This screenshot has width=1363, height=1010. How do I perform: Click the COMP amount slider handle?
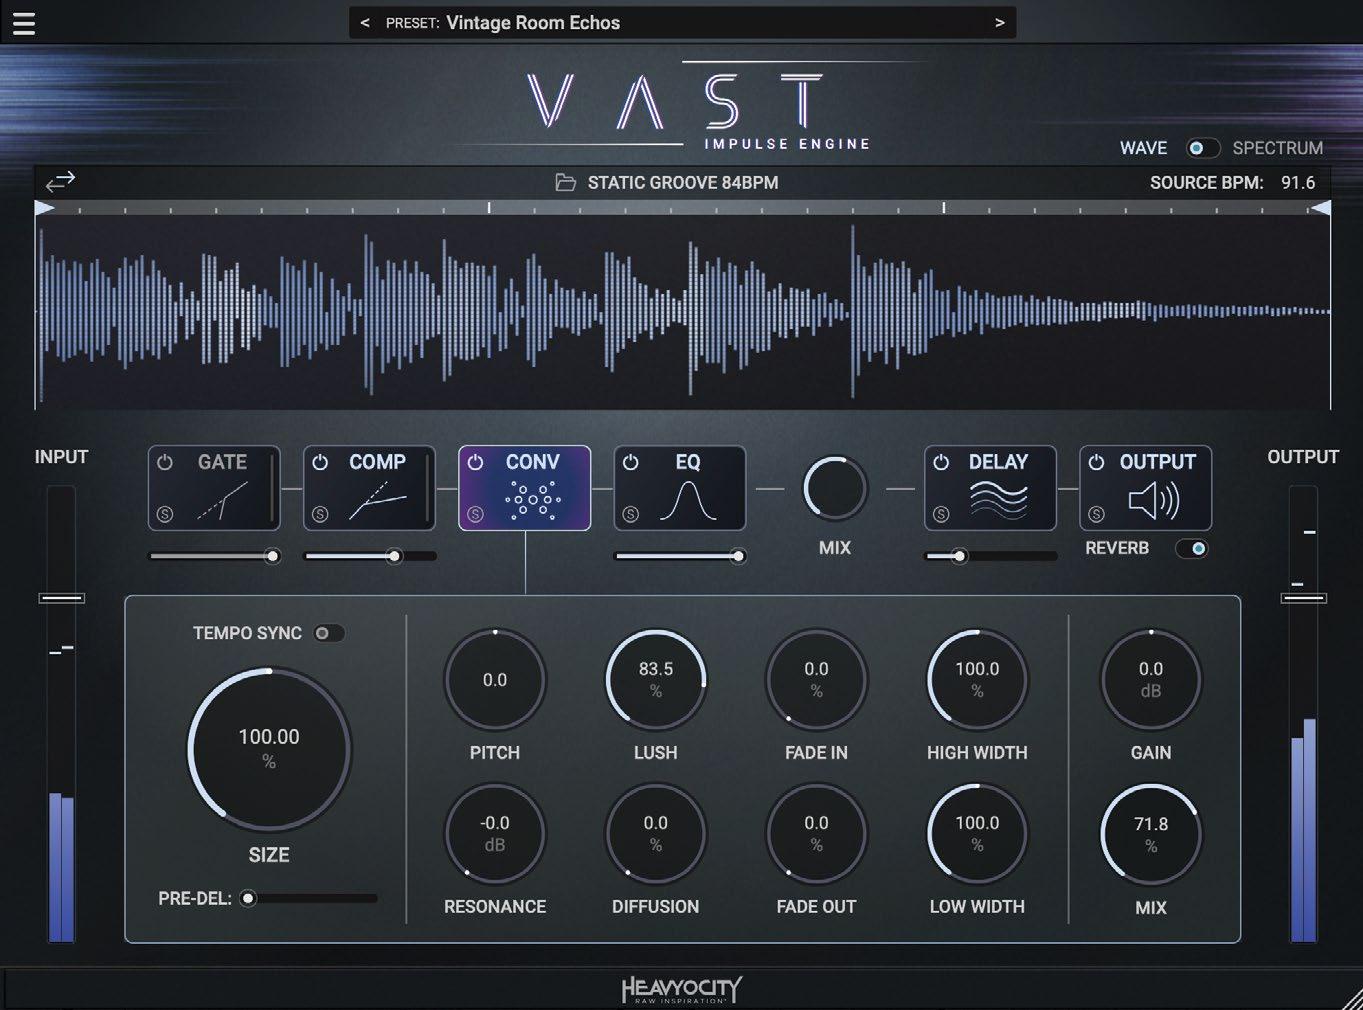coord(394,556)
